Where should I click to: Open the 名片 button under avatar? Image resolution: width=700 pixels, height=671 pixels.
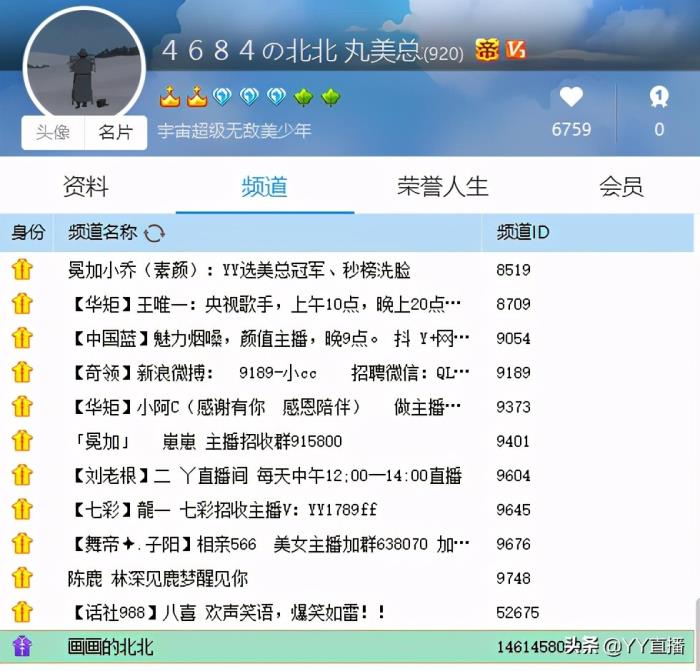tap(115, 132)
